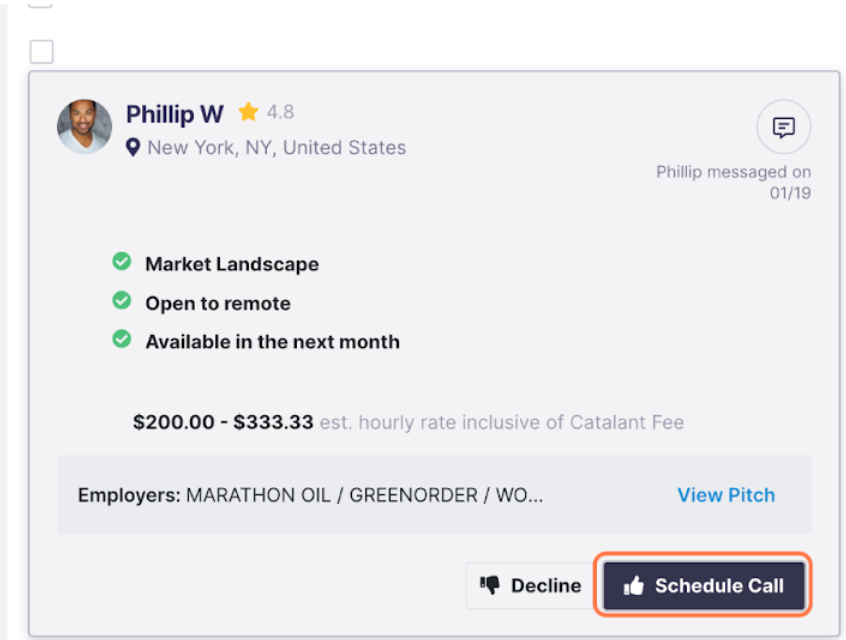The width and height of the screenshot is (846, 640).
Task: Click the Schedule Call button label
Action: click(719, 585)
